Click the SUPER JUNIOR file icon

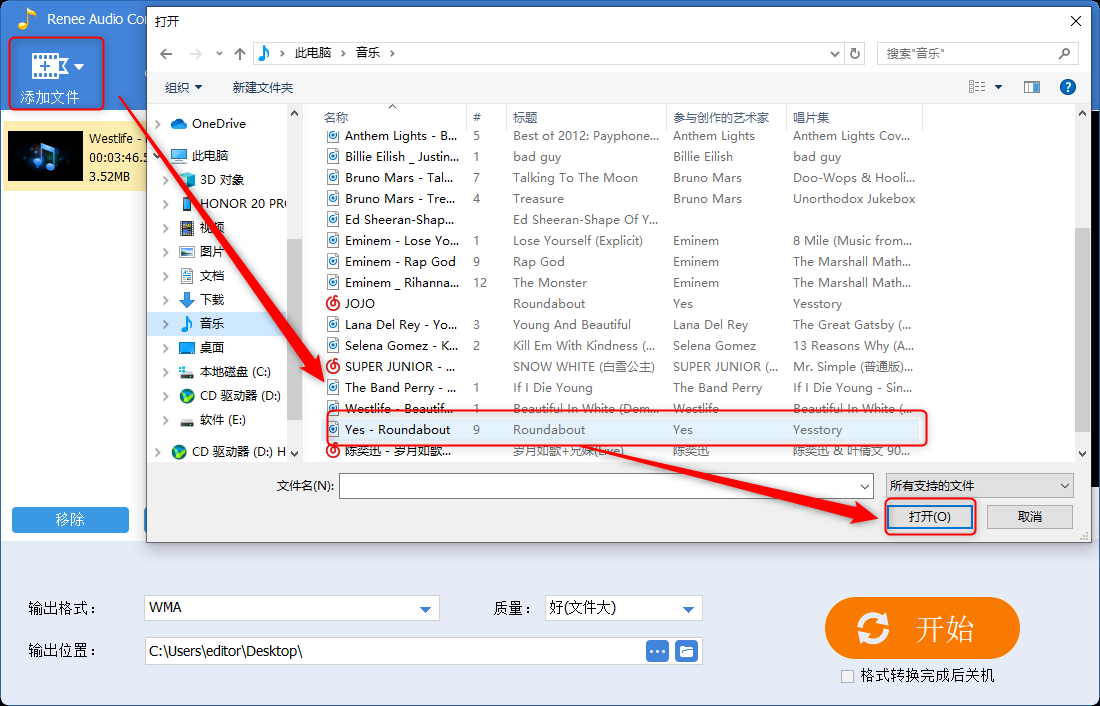[x=333, y=366]
